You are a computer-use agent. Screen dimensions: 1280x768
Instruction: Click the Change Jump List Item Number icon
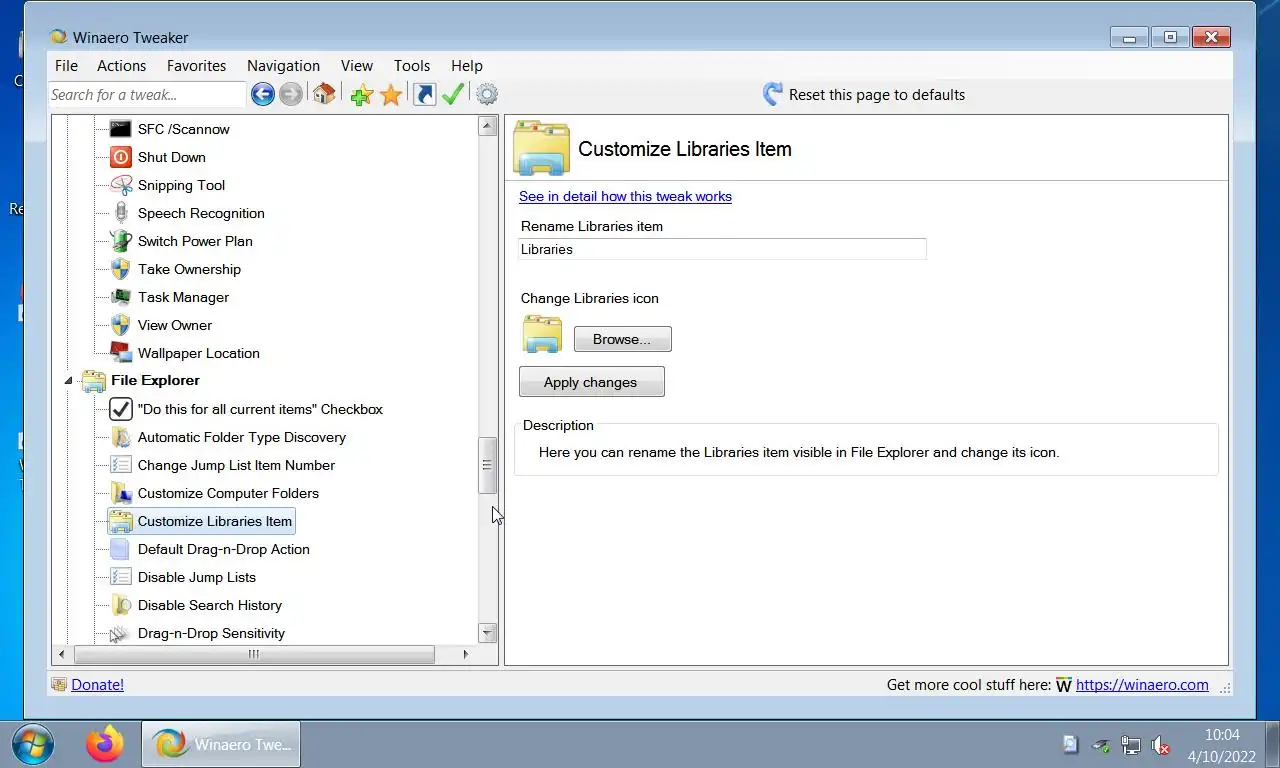[x=120, y=465]
